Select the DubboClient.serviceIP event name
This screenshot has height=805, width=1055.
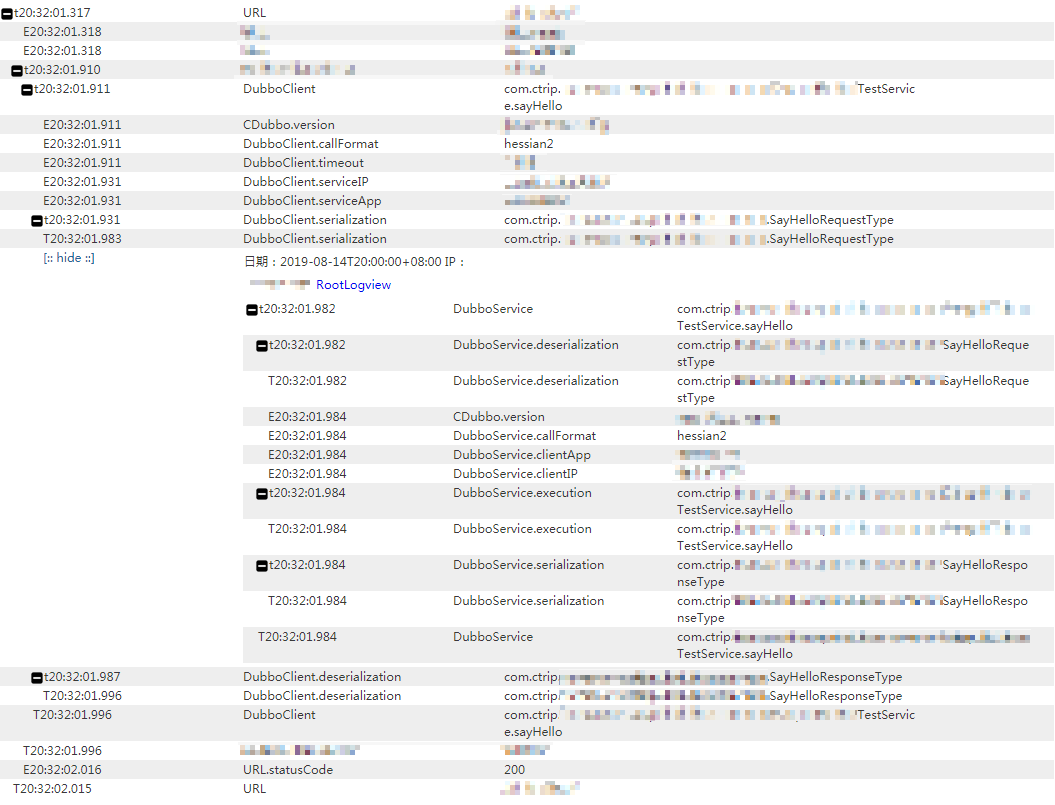(x=305, y=181)
